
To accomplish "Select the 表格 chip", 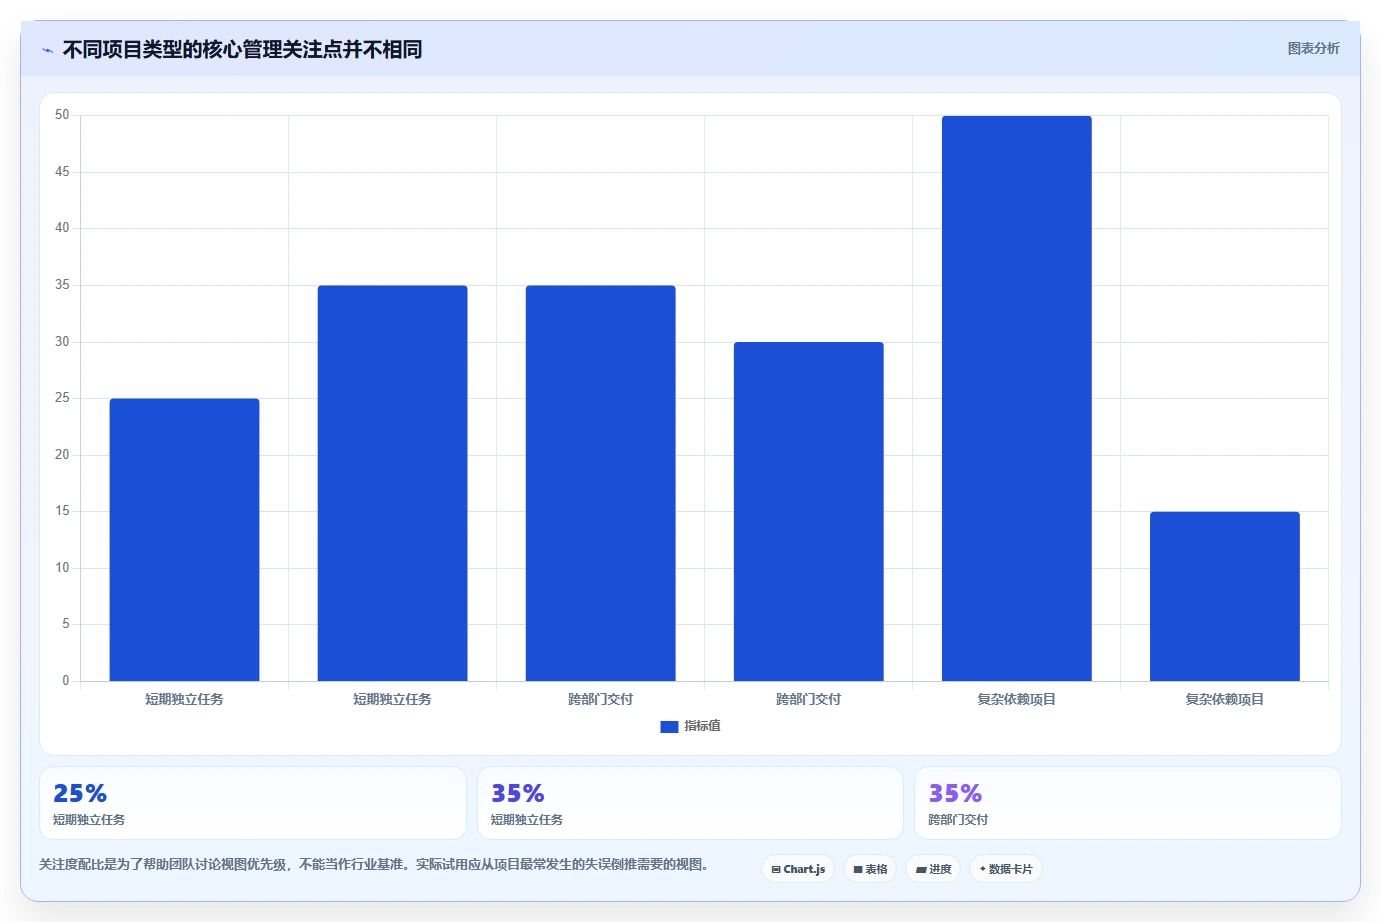I will pos(870,869).
